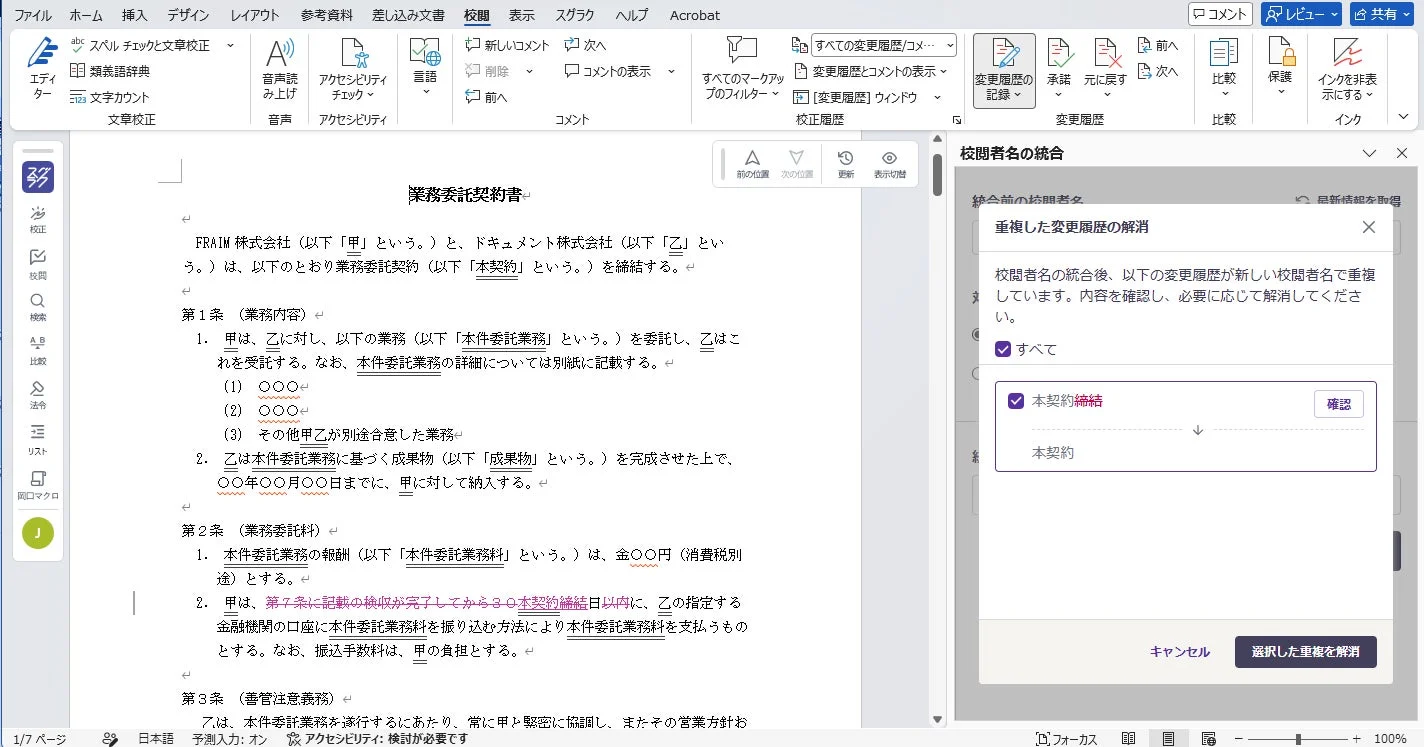Collapse the ribbon with the chevron
This screenshot has width=1424, height=747.
click(x=1405, y=117)
